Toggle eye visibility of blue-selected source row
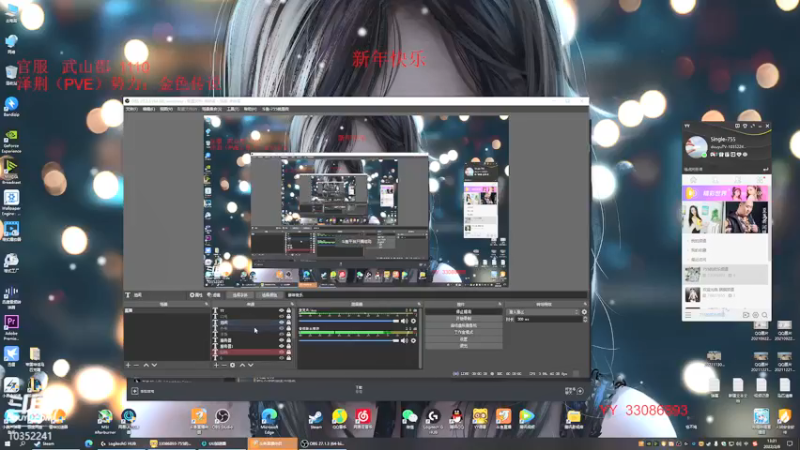Image resolution: width=800 pixels, height=450 pixels. pos(281,323)
